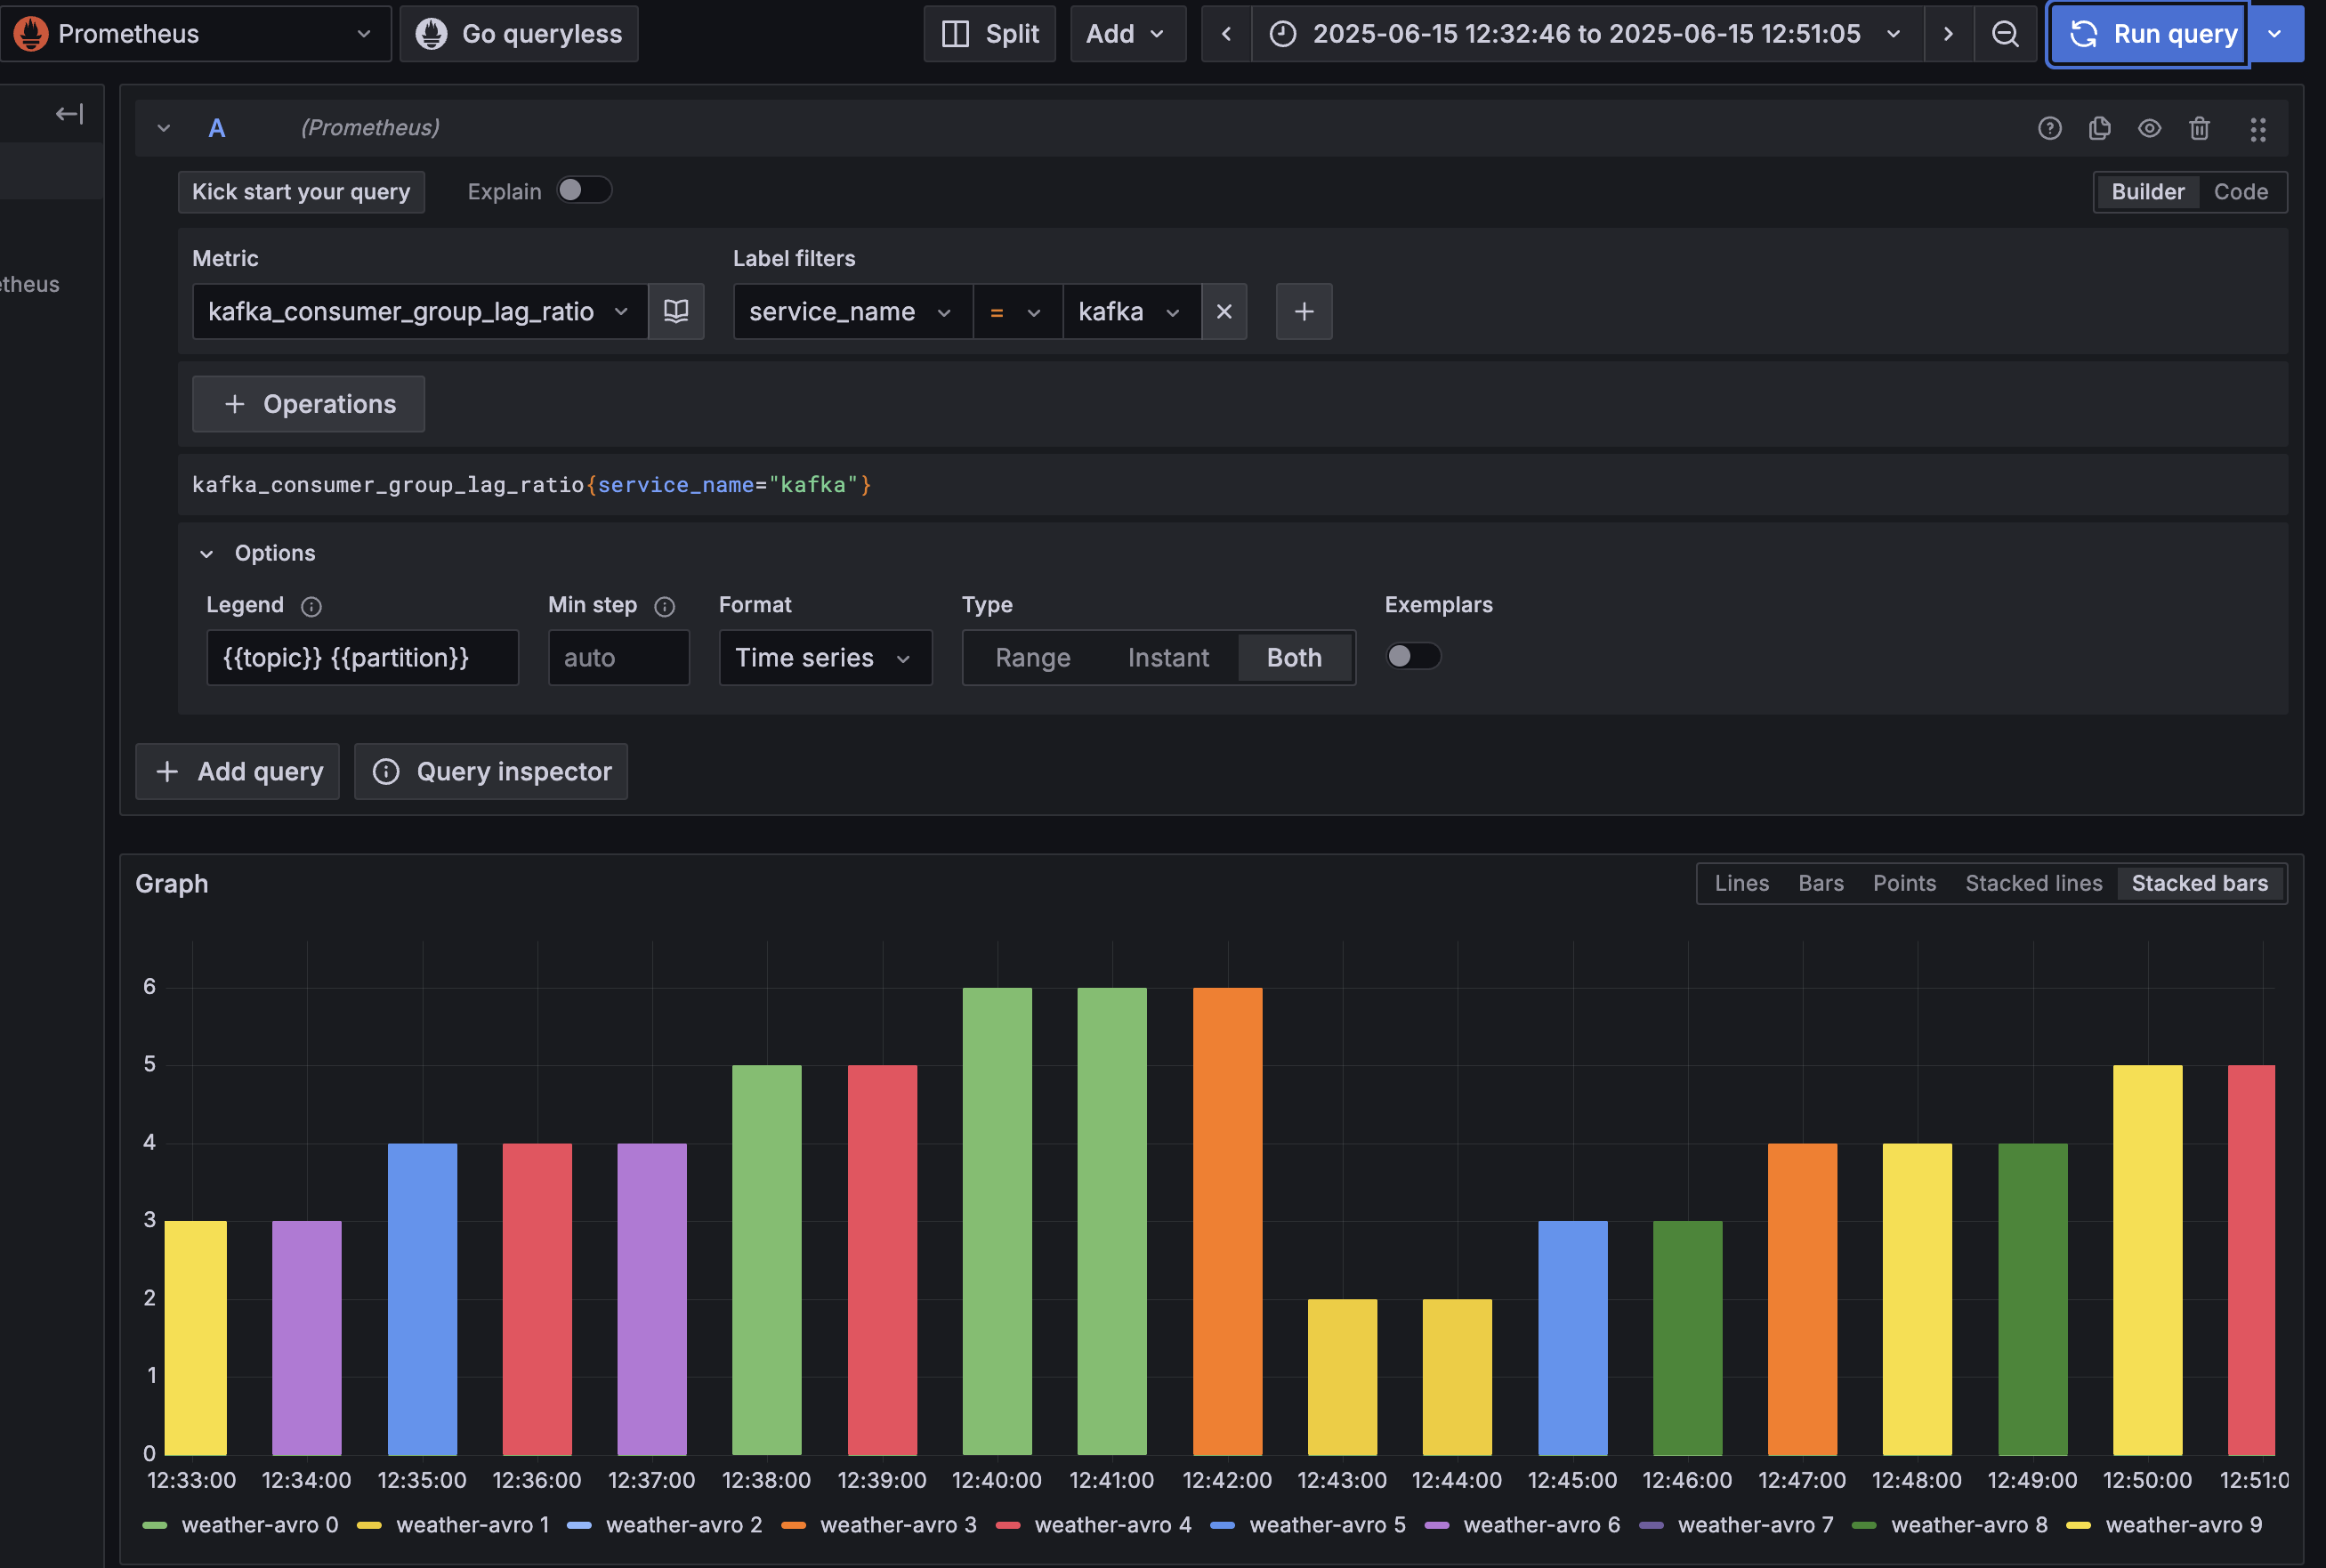Select Instant query type
The image size is (2326, 1568).
[x=1168, y=658]
